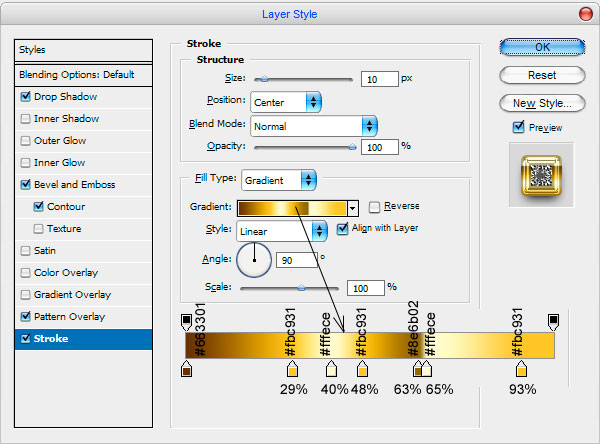Screen dimensions: 600x444
Task: Click the Opacity slider handle
Action: pos(352,147)
